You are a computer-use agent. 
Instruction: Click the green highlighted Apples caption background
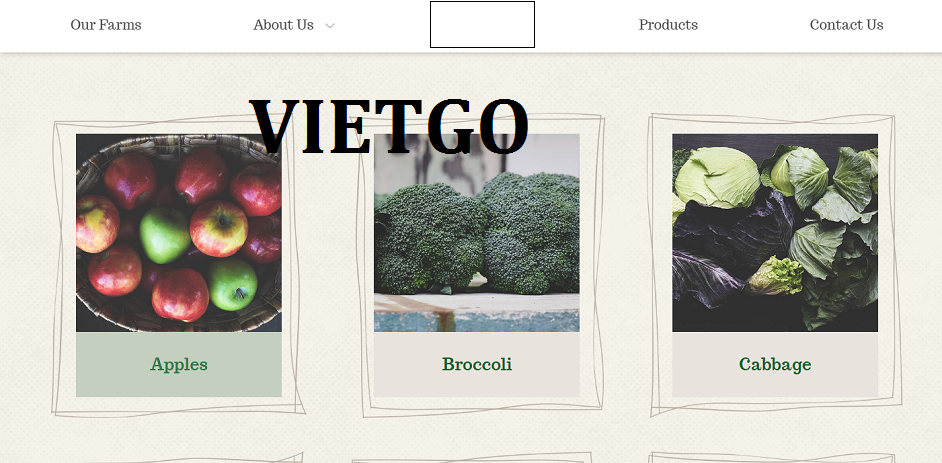point(178,365)
